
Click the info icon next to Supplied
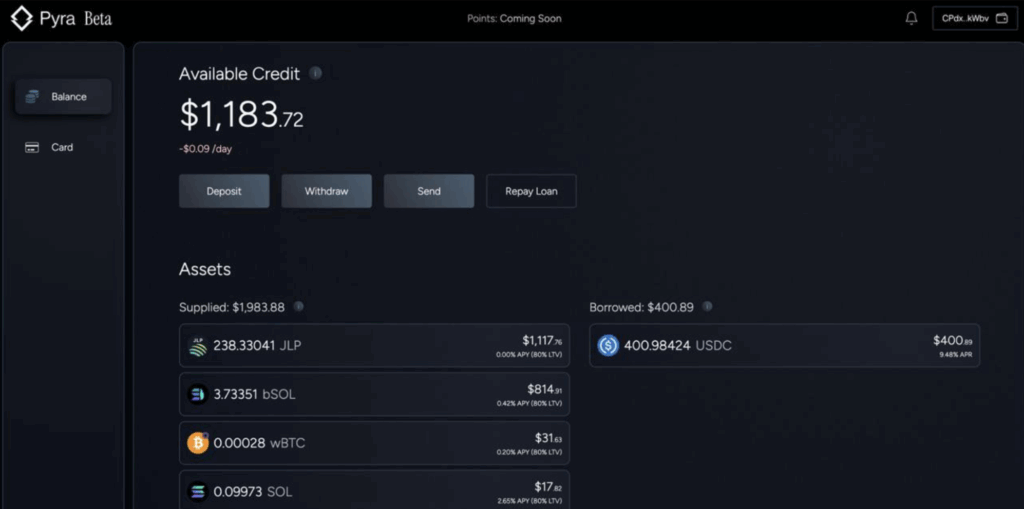tap(298, 306)
